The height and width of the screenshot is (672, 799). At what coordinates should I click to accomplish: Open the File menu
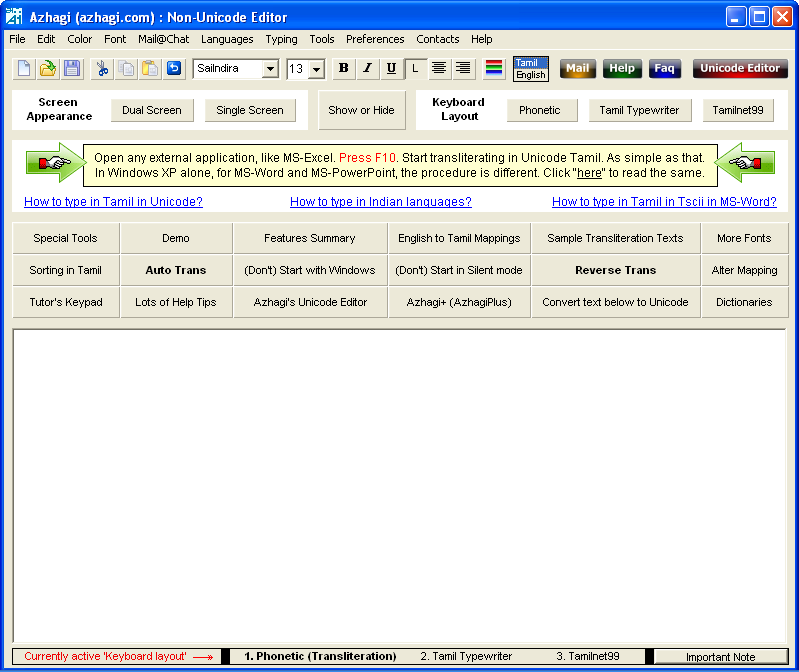pyautogui.click(x=17, y=39)
